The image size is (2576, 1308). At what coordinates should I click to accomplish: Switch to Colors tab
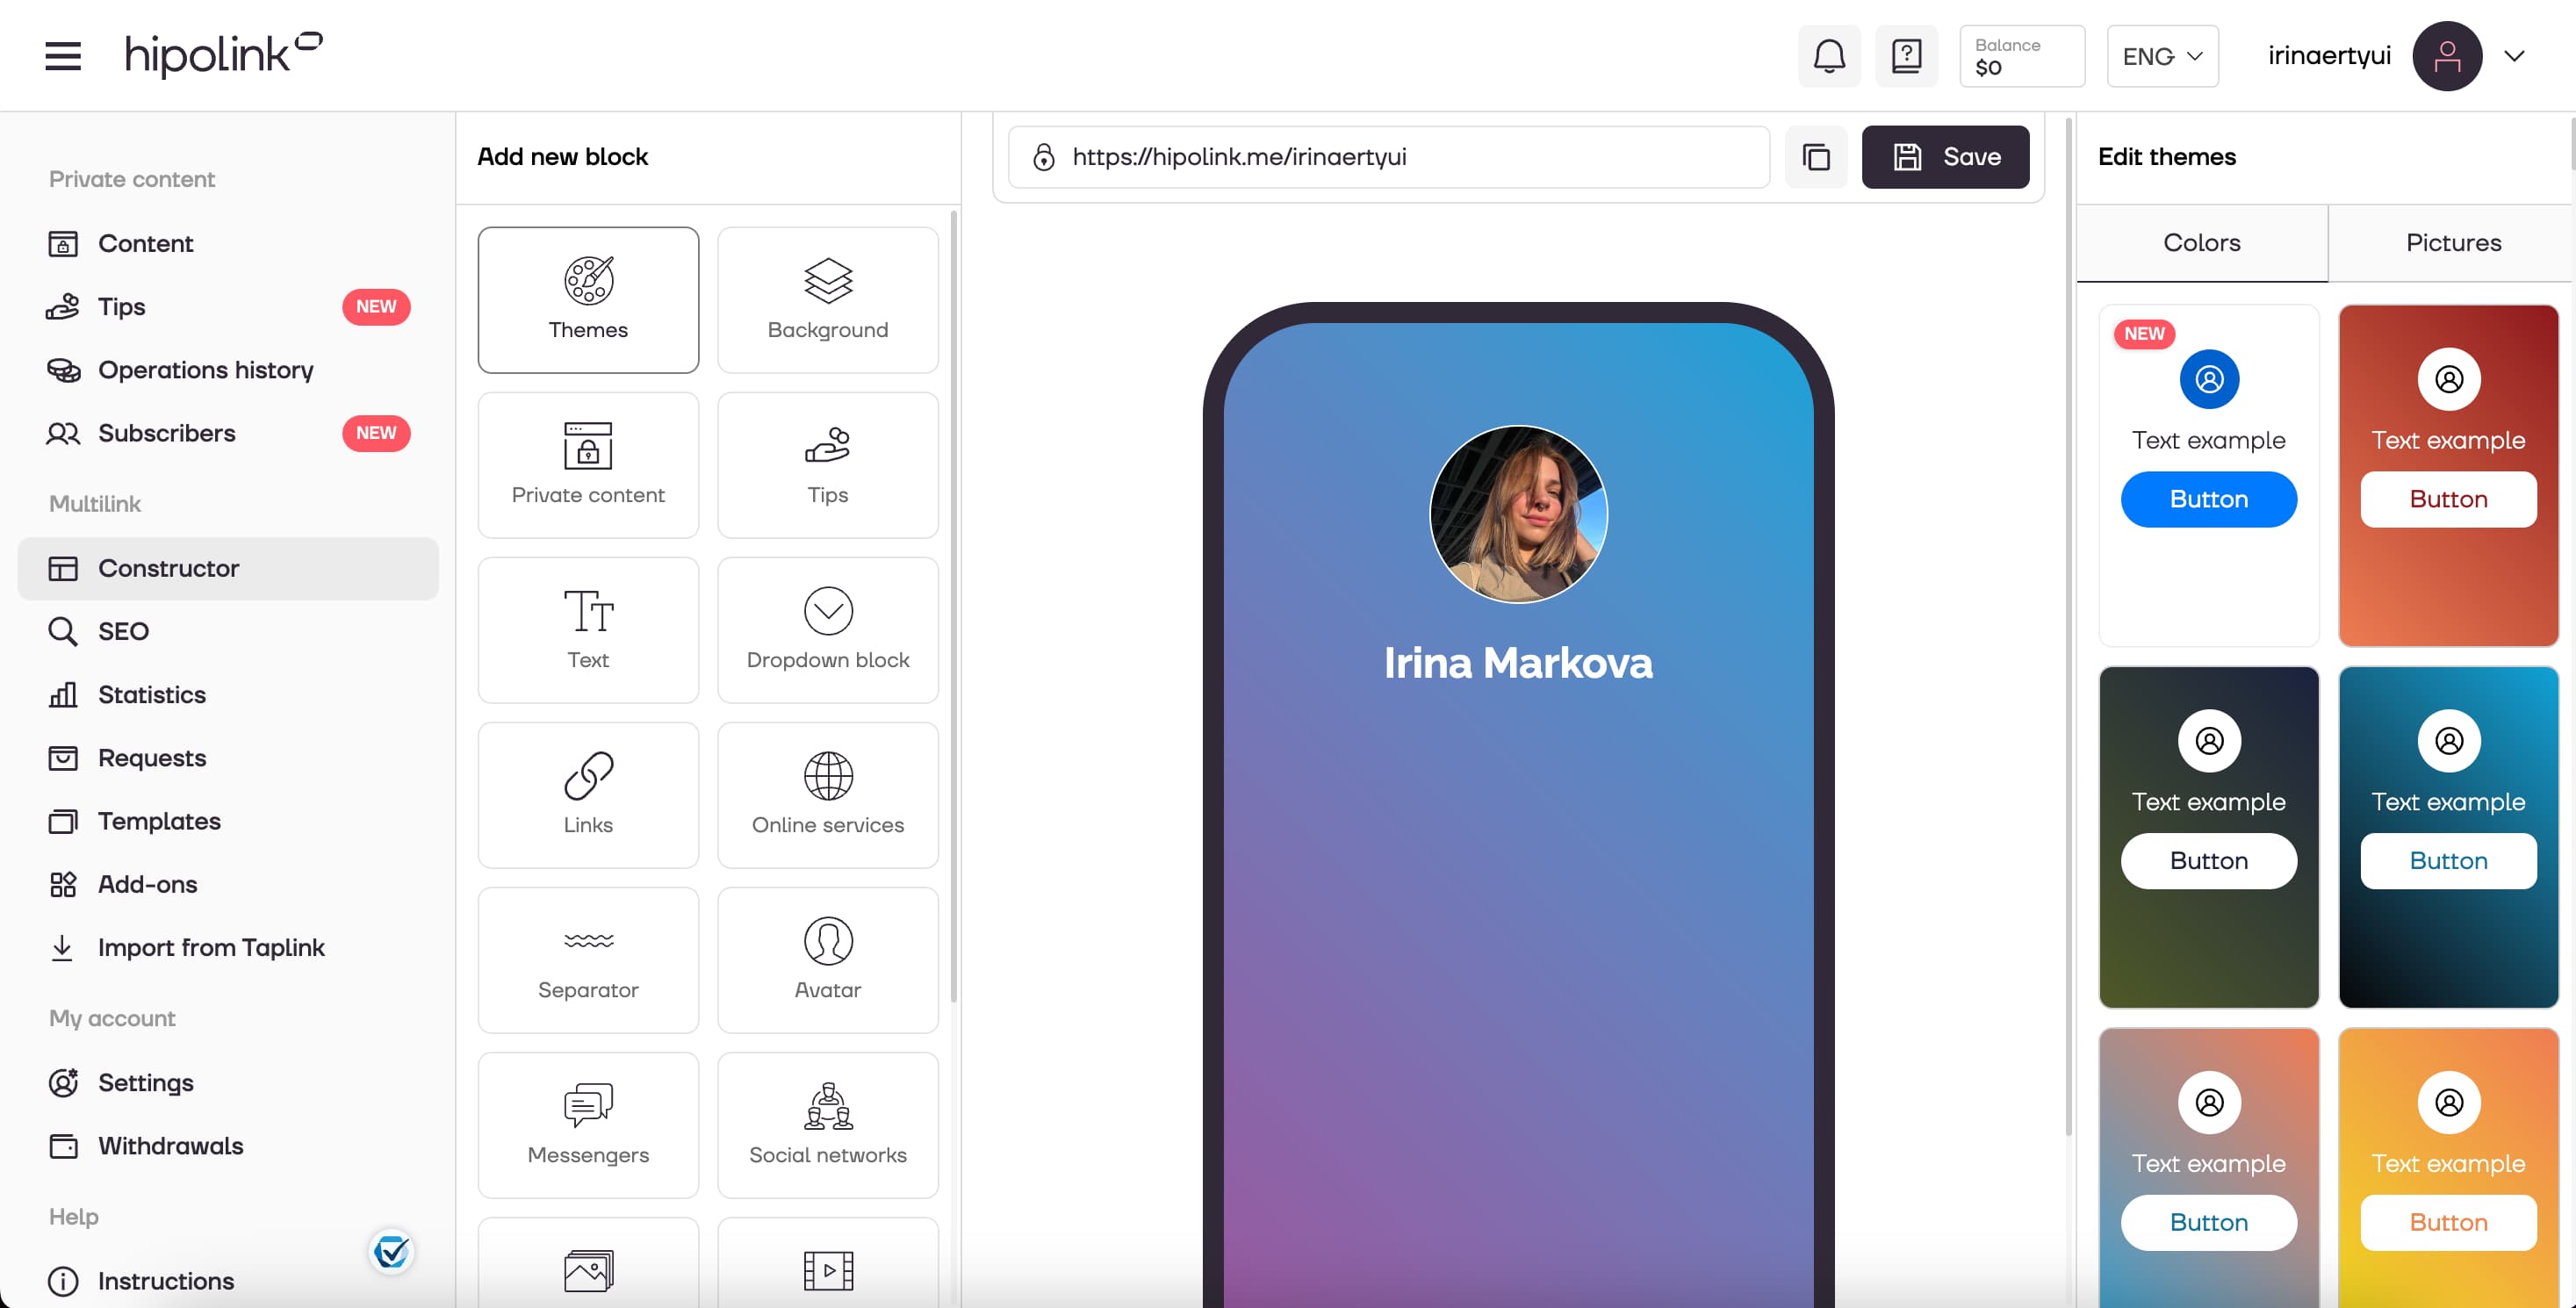[2201, 243]
